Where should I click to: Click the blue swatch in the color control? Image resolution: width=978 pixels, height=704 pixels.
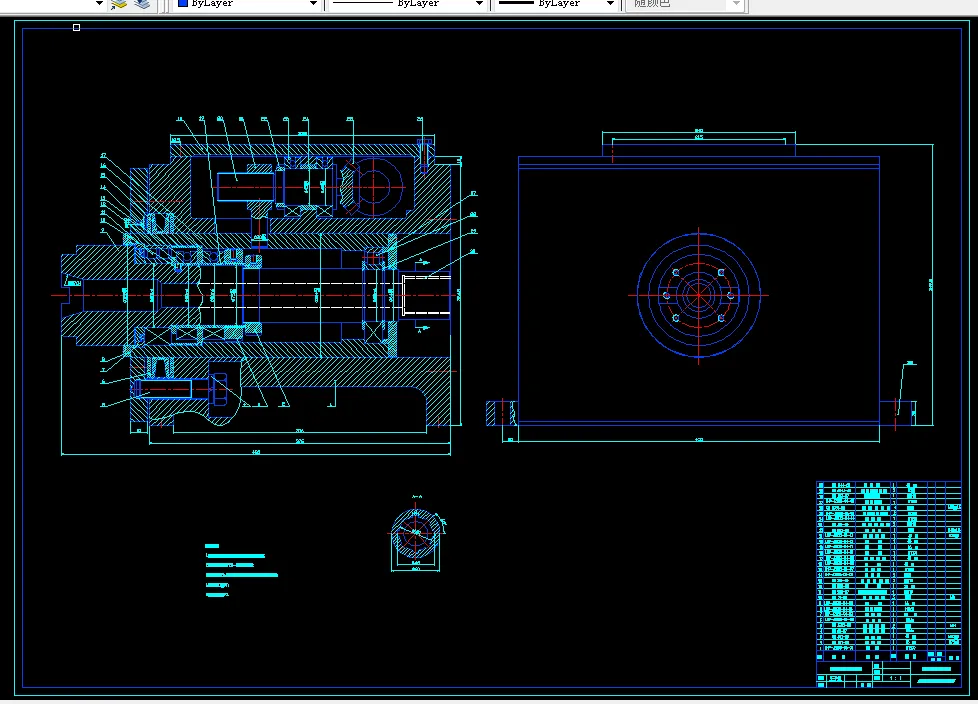click(x=183, y=3)
